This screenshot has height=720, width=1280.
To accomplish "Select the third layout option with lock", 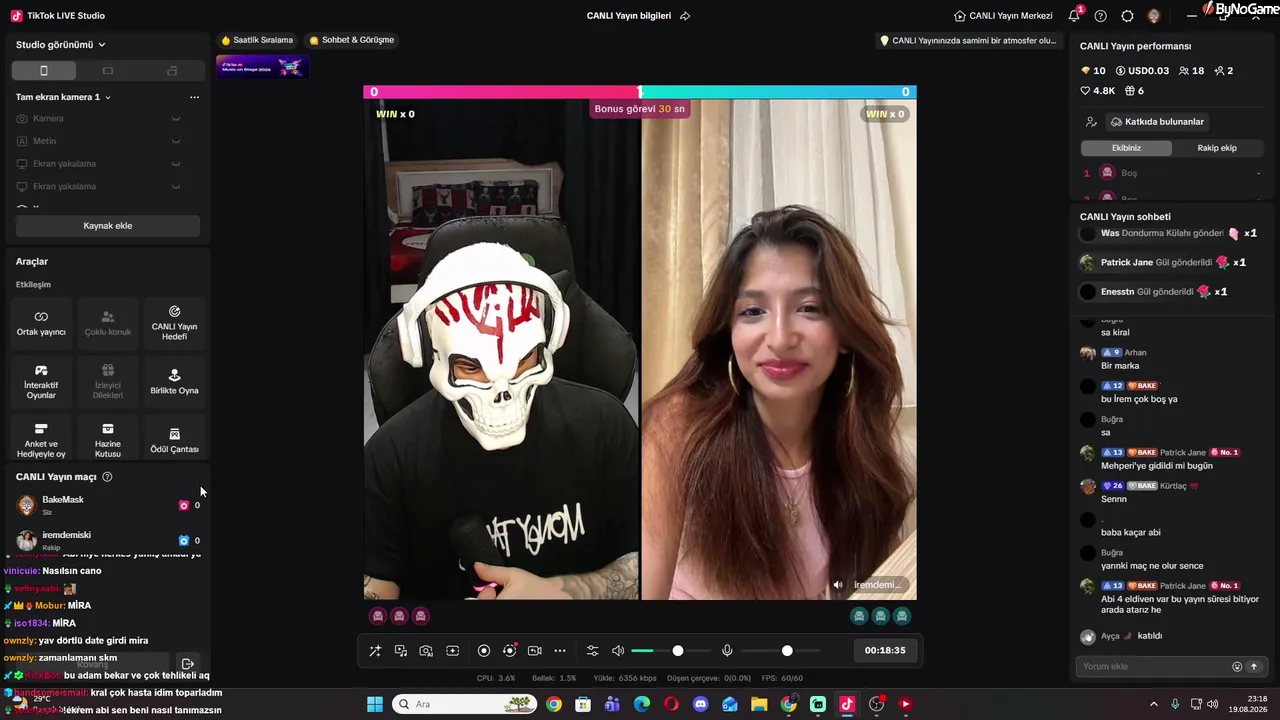I will pos(172,71).
